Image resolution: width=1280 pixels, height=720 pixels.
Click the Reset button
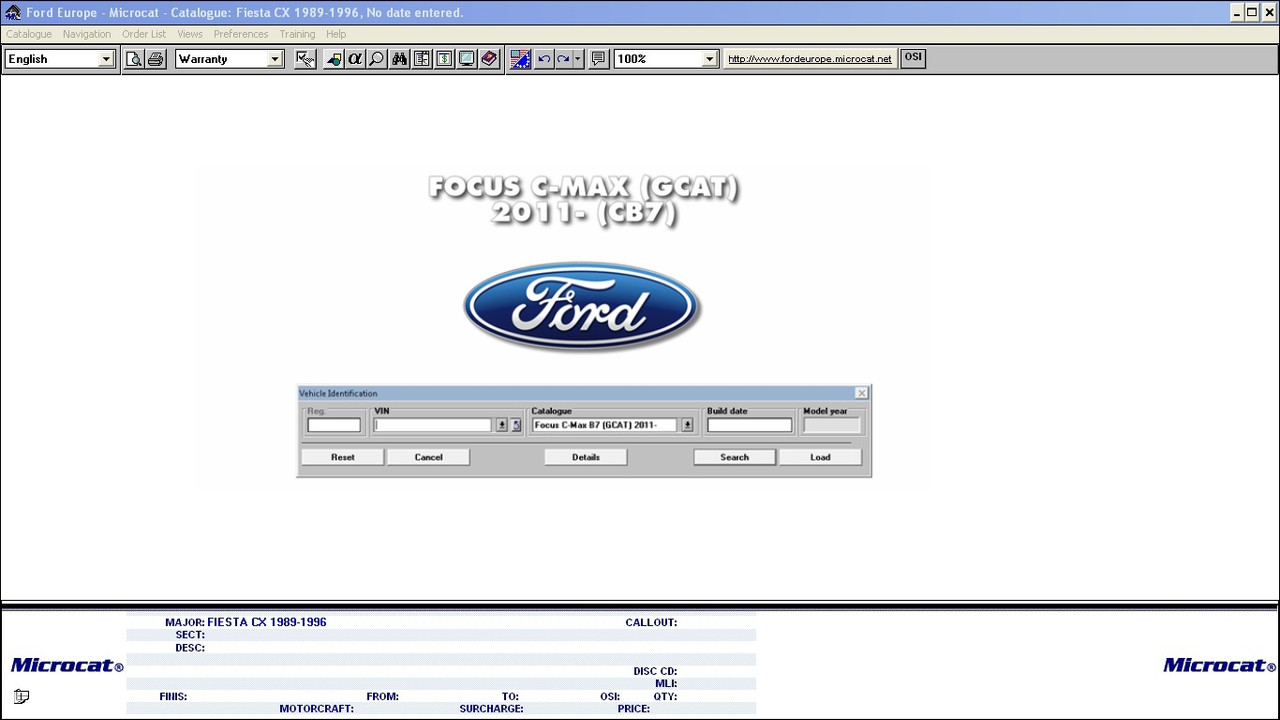coord(343,457)
